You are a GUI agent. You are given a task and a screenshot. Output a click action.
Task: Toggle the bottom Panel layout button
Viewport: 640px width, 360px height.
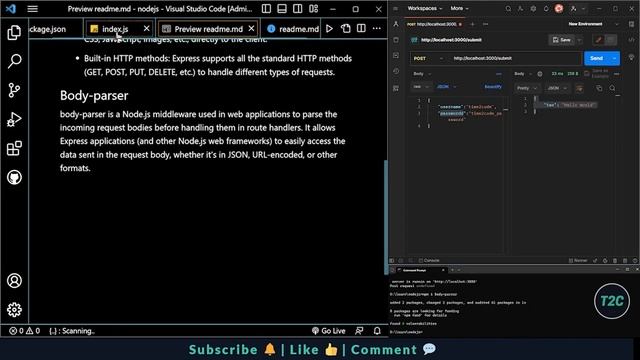point(282,9)
